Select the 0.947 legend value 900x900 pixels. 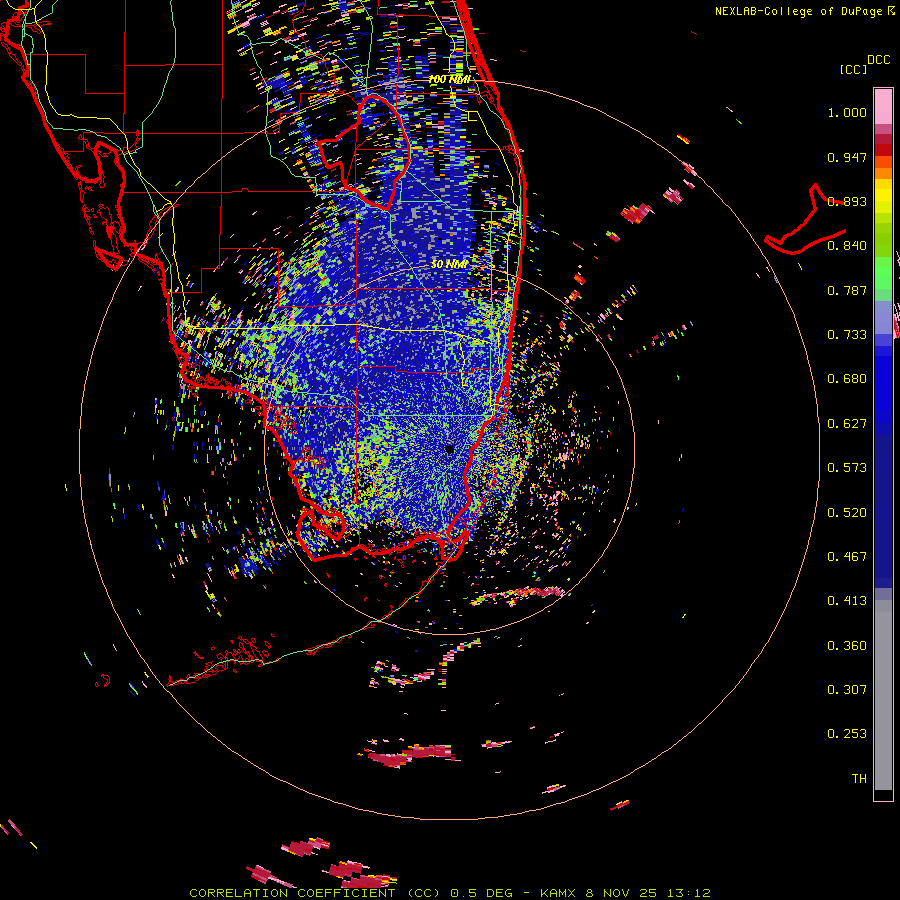click(x=847, y=157)
